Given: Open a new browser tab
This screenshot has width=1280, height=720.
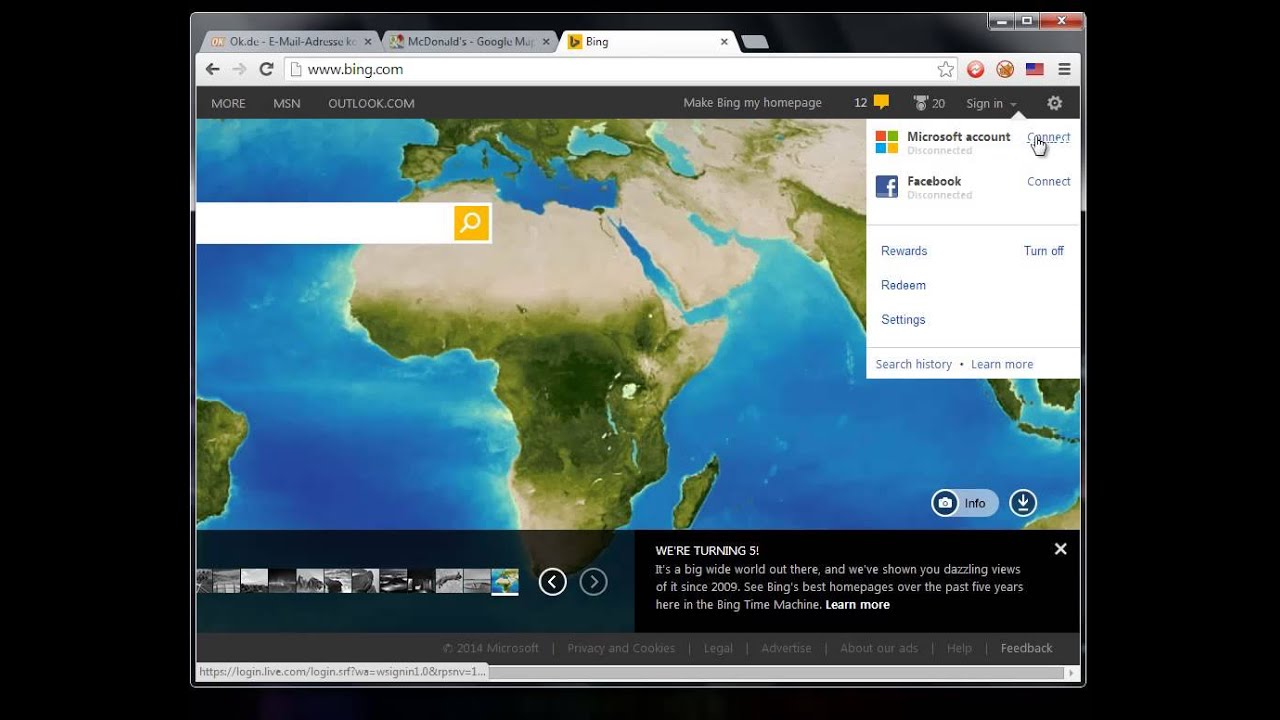Looking at the screenshot, I should coord(755,42).
